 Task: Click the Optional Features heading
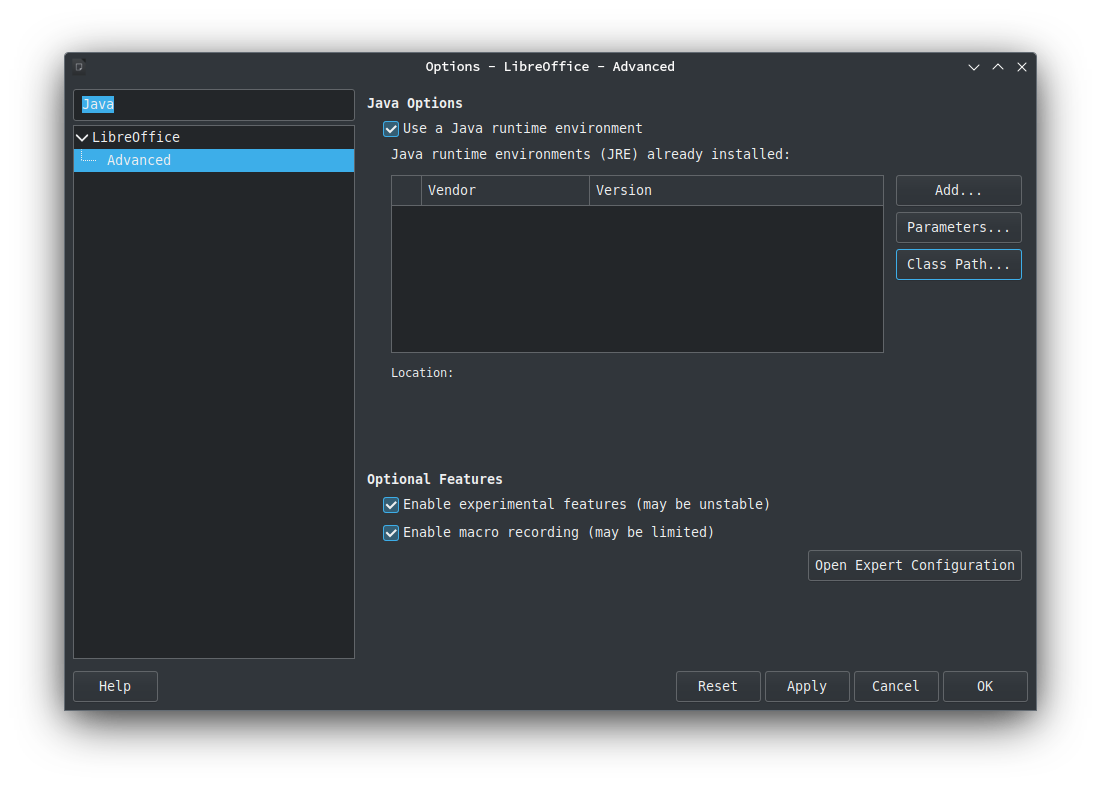pos(435,480)
